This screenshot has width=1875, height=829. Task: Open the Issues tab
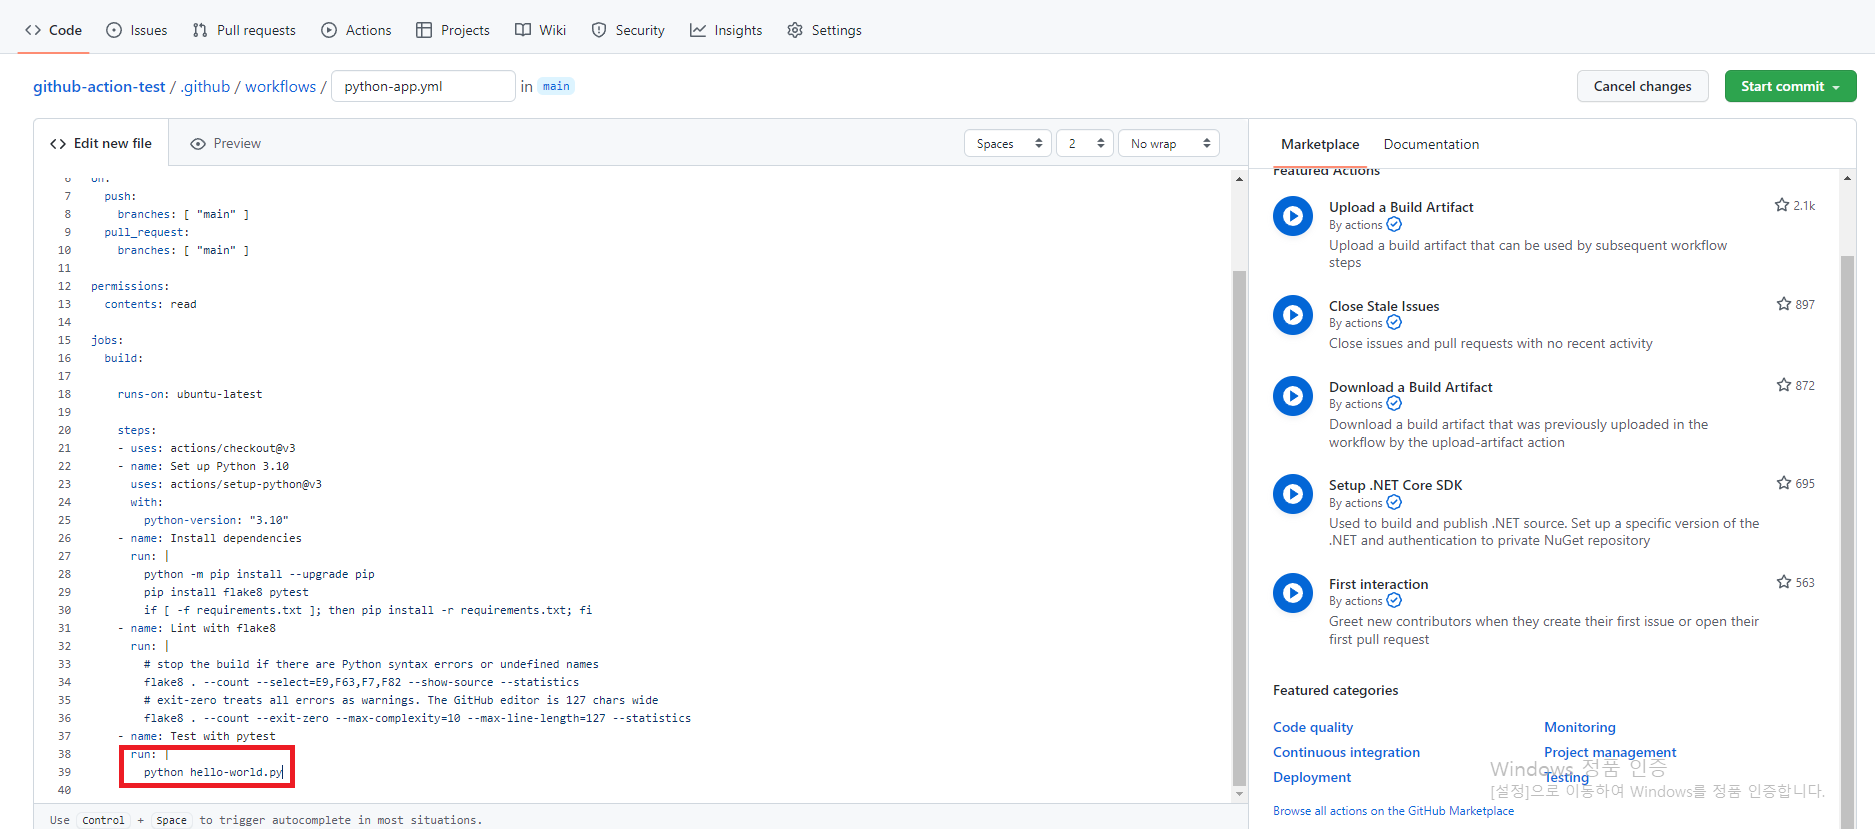pyautogui.click(x=137, y=30)
